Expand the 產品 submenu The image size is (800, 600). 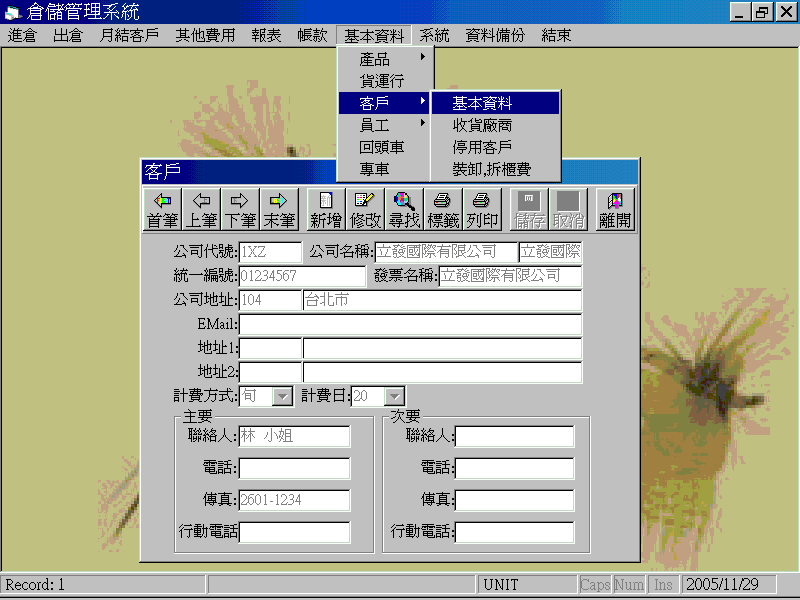tap(386, 59)
